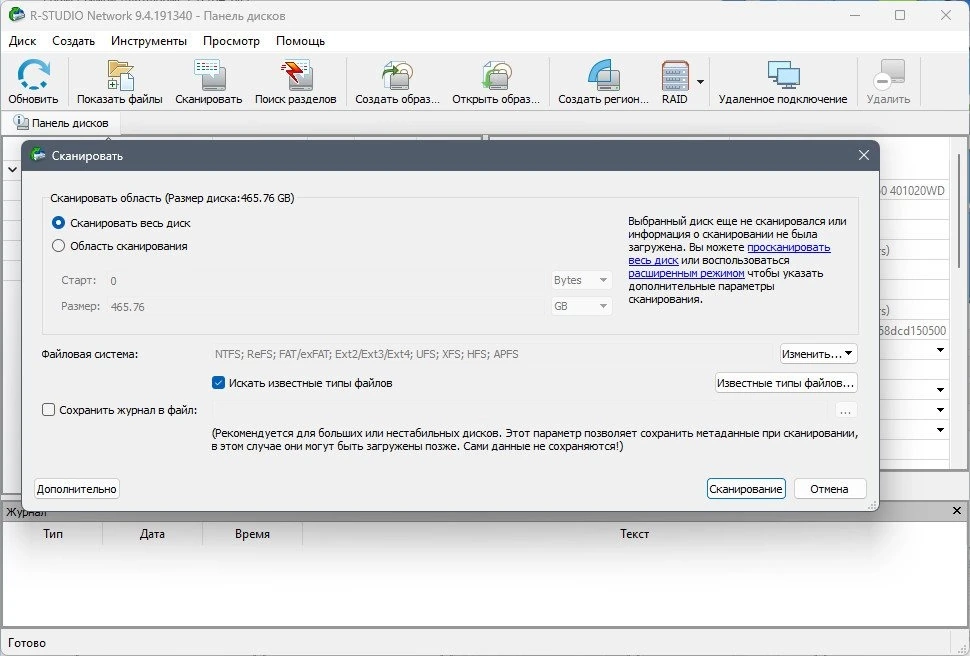Click R-STUDIO app icon in title bar
This screenshot has width=970, height=656.
tap(17, 15)
